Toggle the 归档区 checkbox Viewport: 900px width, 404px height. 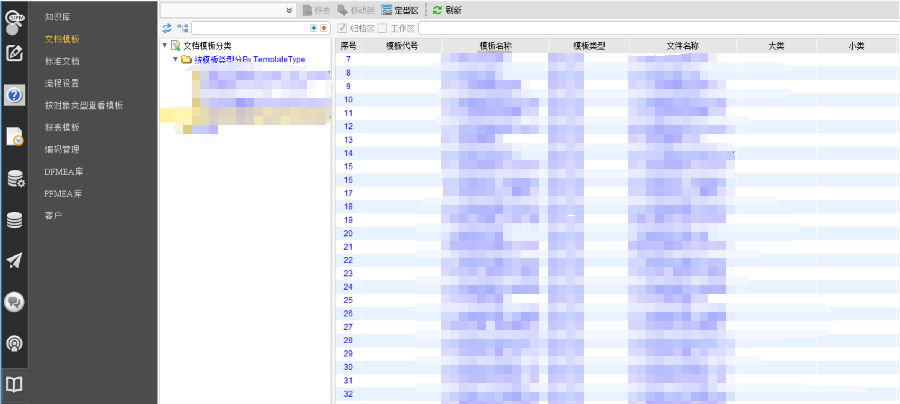point(342,28)
